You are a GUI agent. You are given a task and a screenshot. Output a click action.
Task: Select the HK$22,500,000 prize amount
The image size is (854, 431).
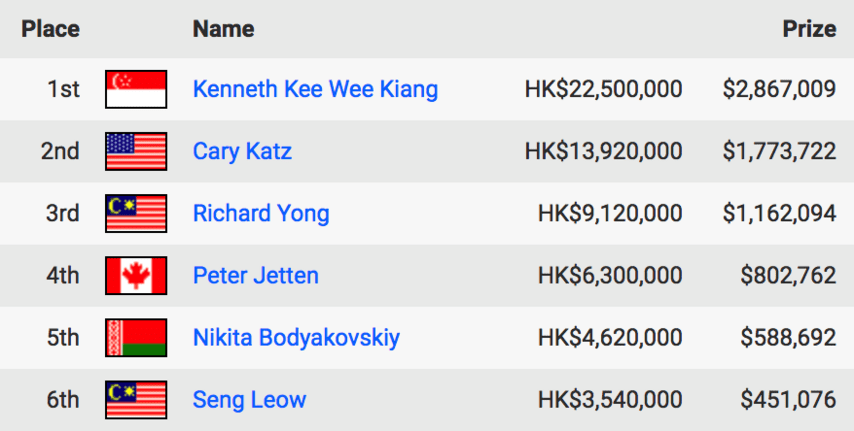click(x=603, y=89)
